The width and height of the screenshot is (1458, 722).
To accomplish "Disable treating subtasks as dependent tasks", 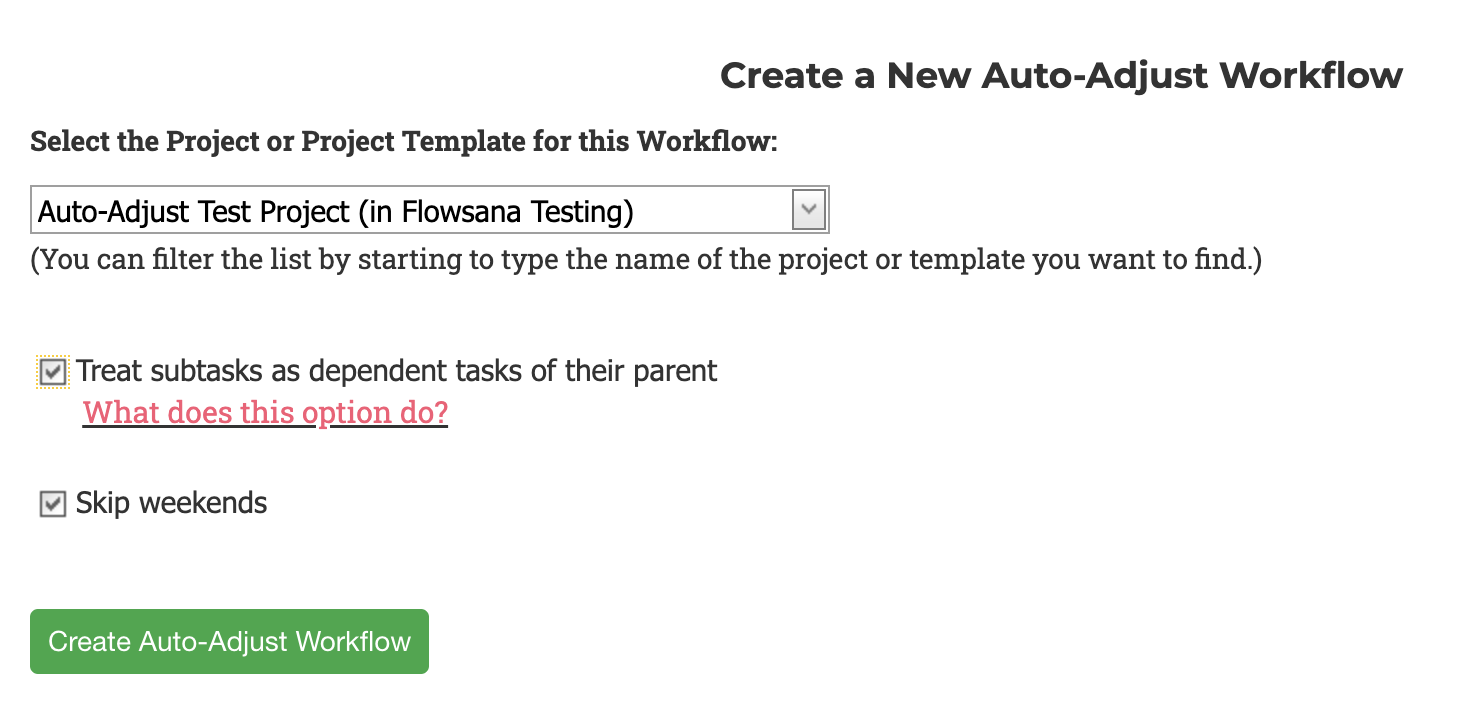I will coord(53,372).
